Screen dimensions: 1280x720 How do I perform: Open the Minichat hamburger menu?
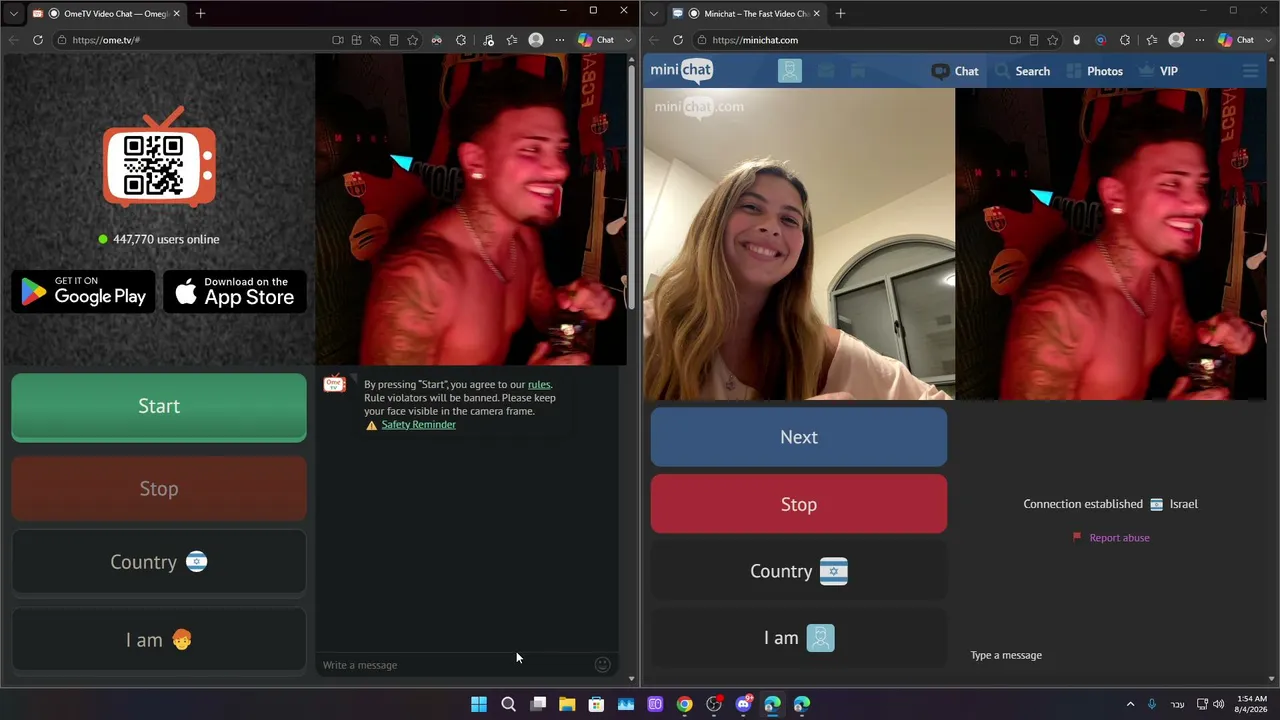point(1250,71)
